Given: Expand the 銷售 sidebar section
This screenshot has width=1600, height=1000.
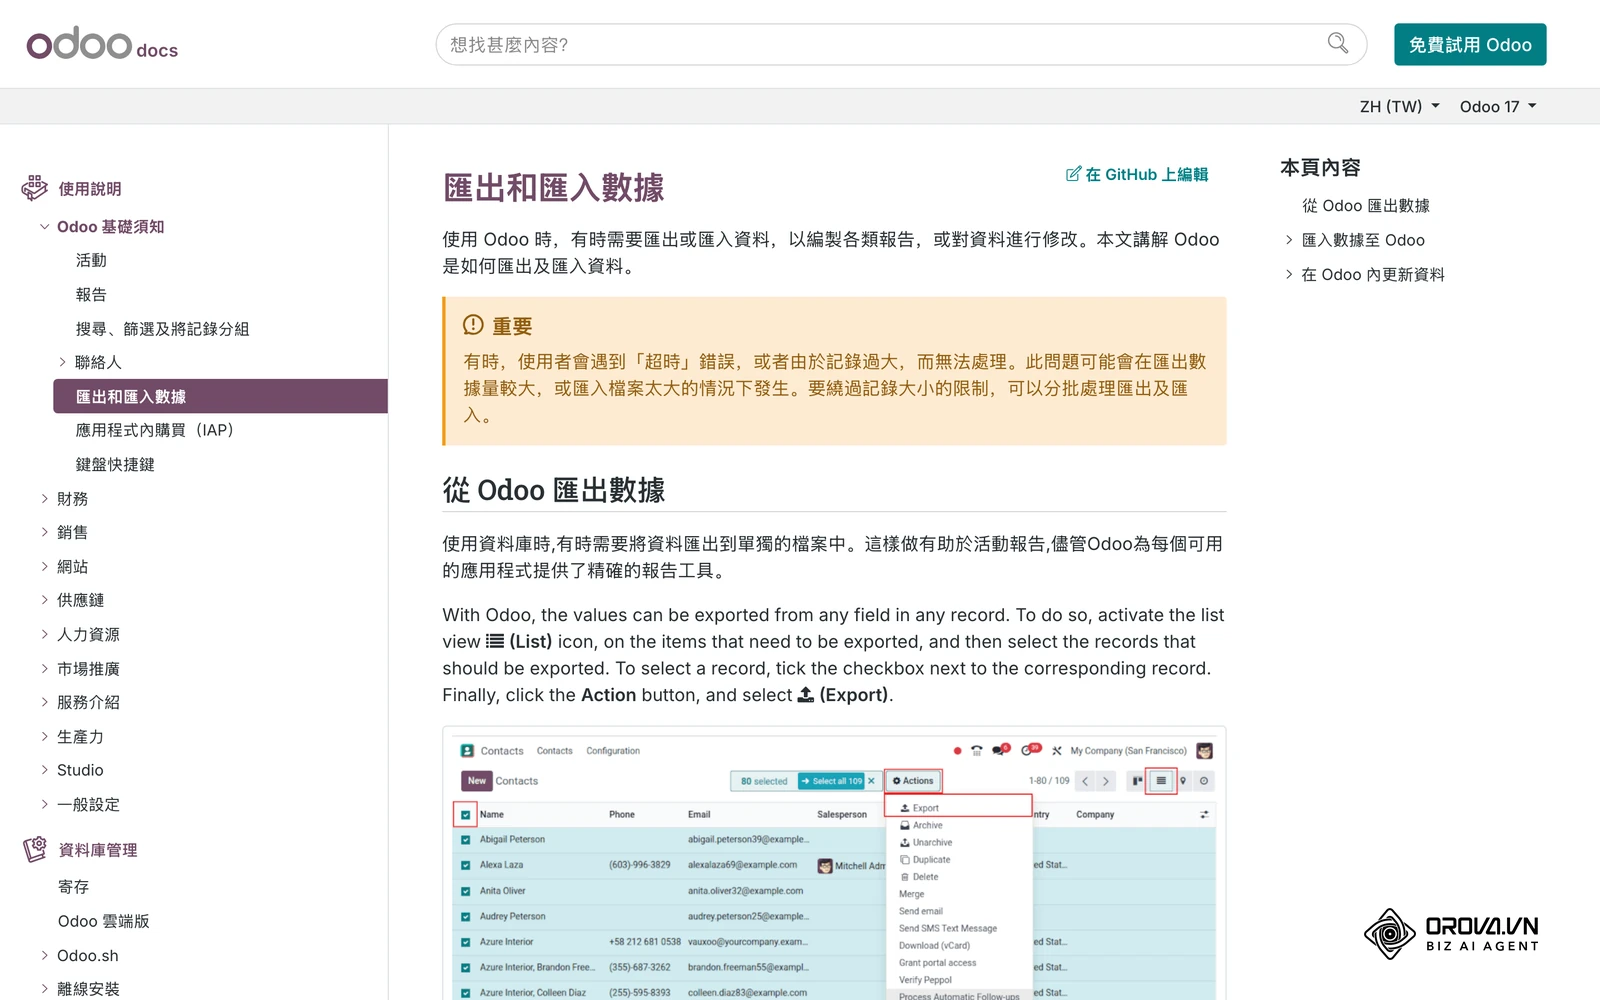Looking at the screenshot, I should click(44, 532).
